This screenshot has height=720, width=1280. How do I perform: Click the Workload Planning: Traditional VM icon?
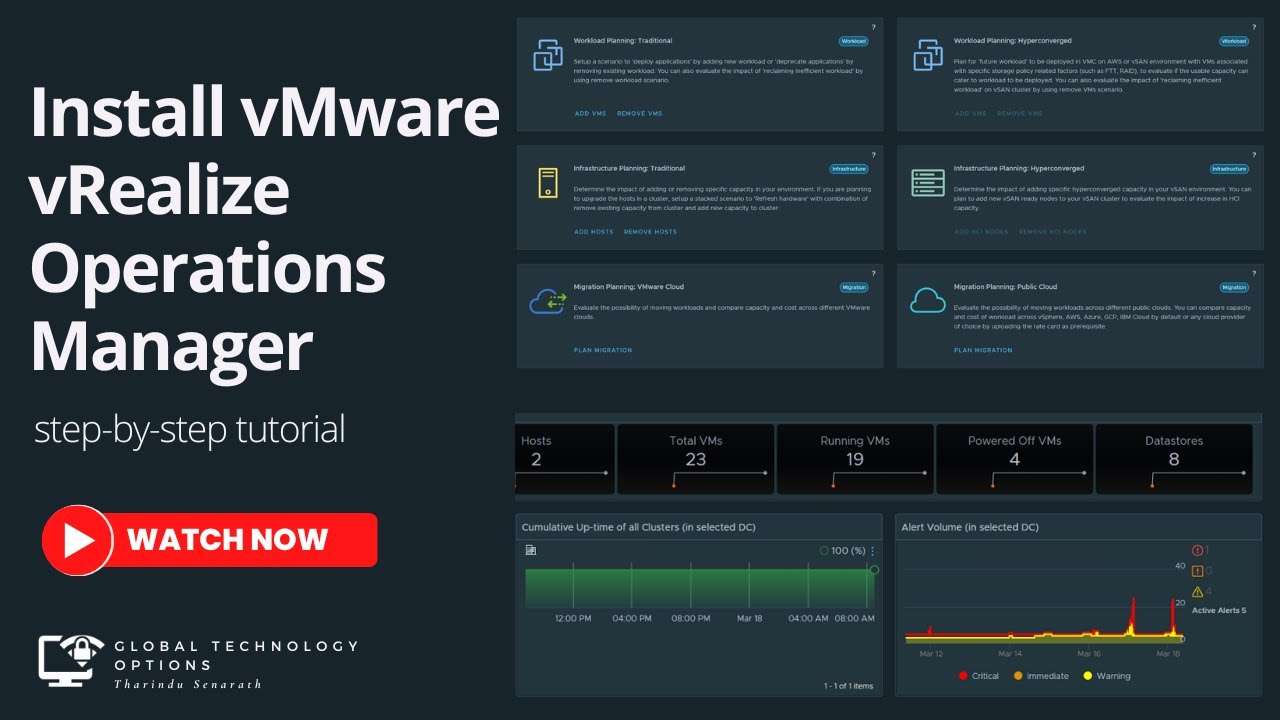[x=548, y=55]
